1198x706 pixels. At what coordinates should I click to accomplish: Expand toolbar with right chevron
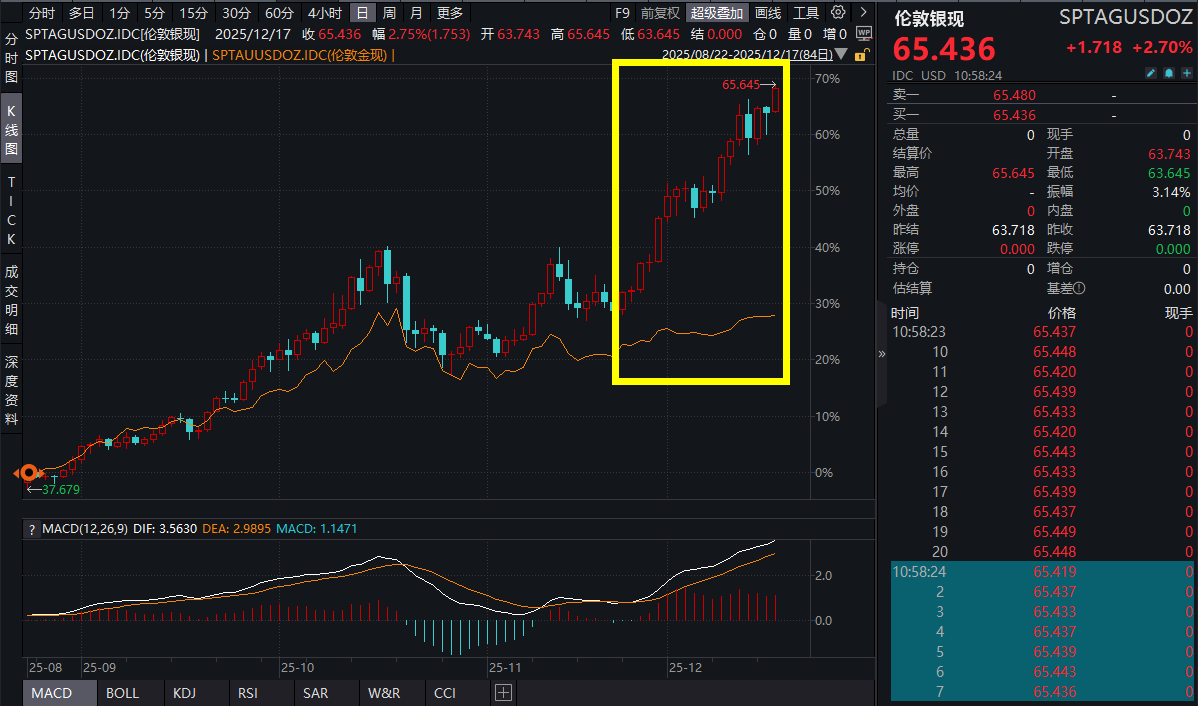click(x=863, y=12)
